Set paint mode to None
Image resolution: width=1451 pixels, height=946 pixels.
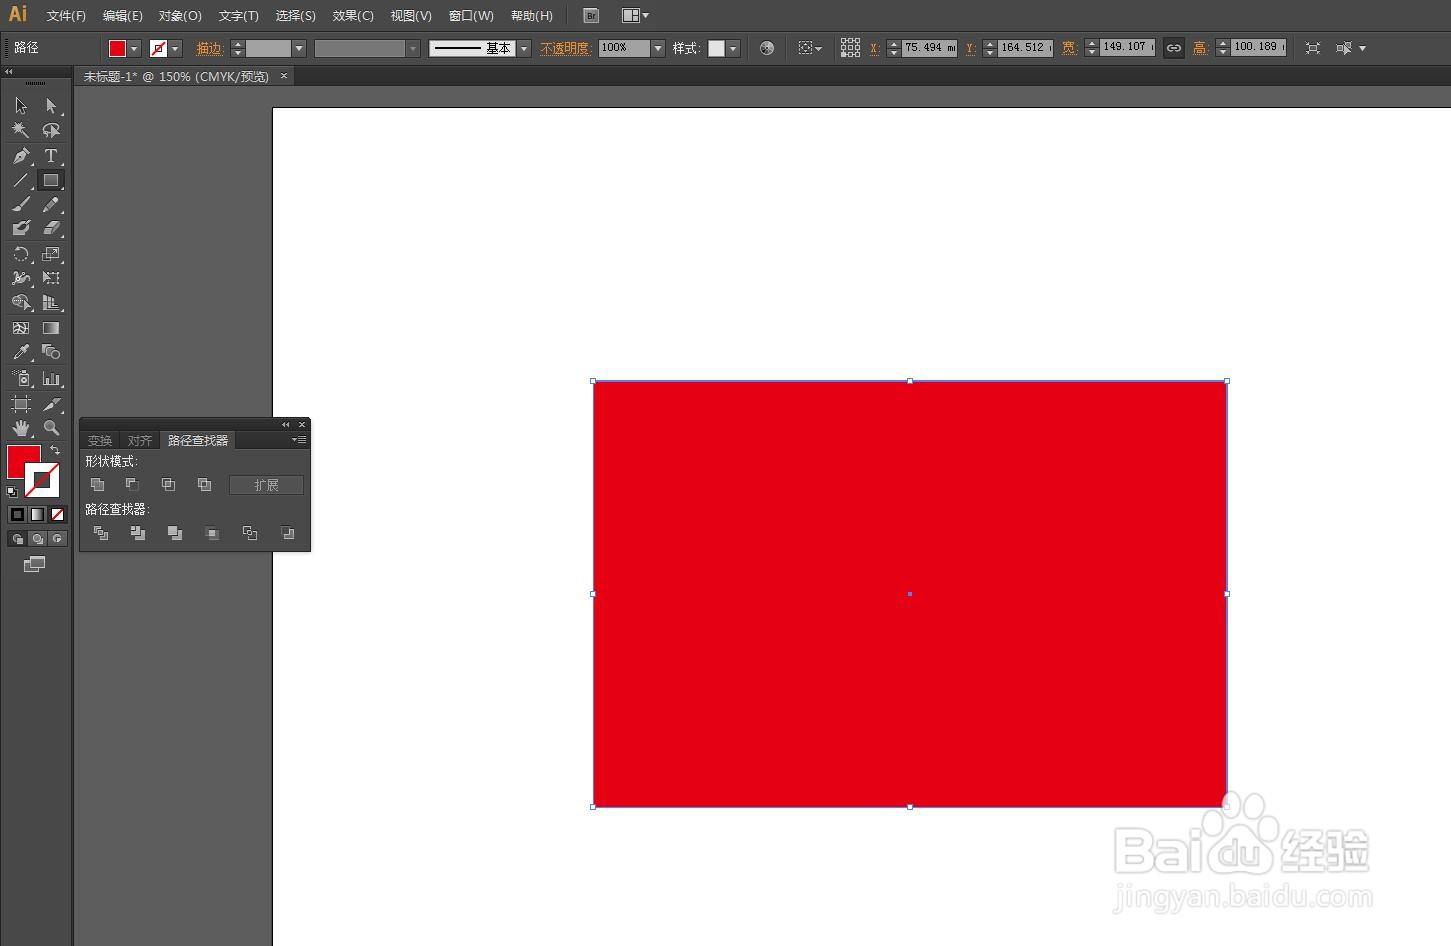[57, 514]
